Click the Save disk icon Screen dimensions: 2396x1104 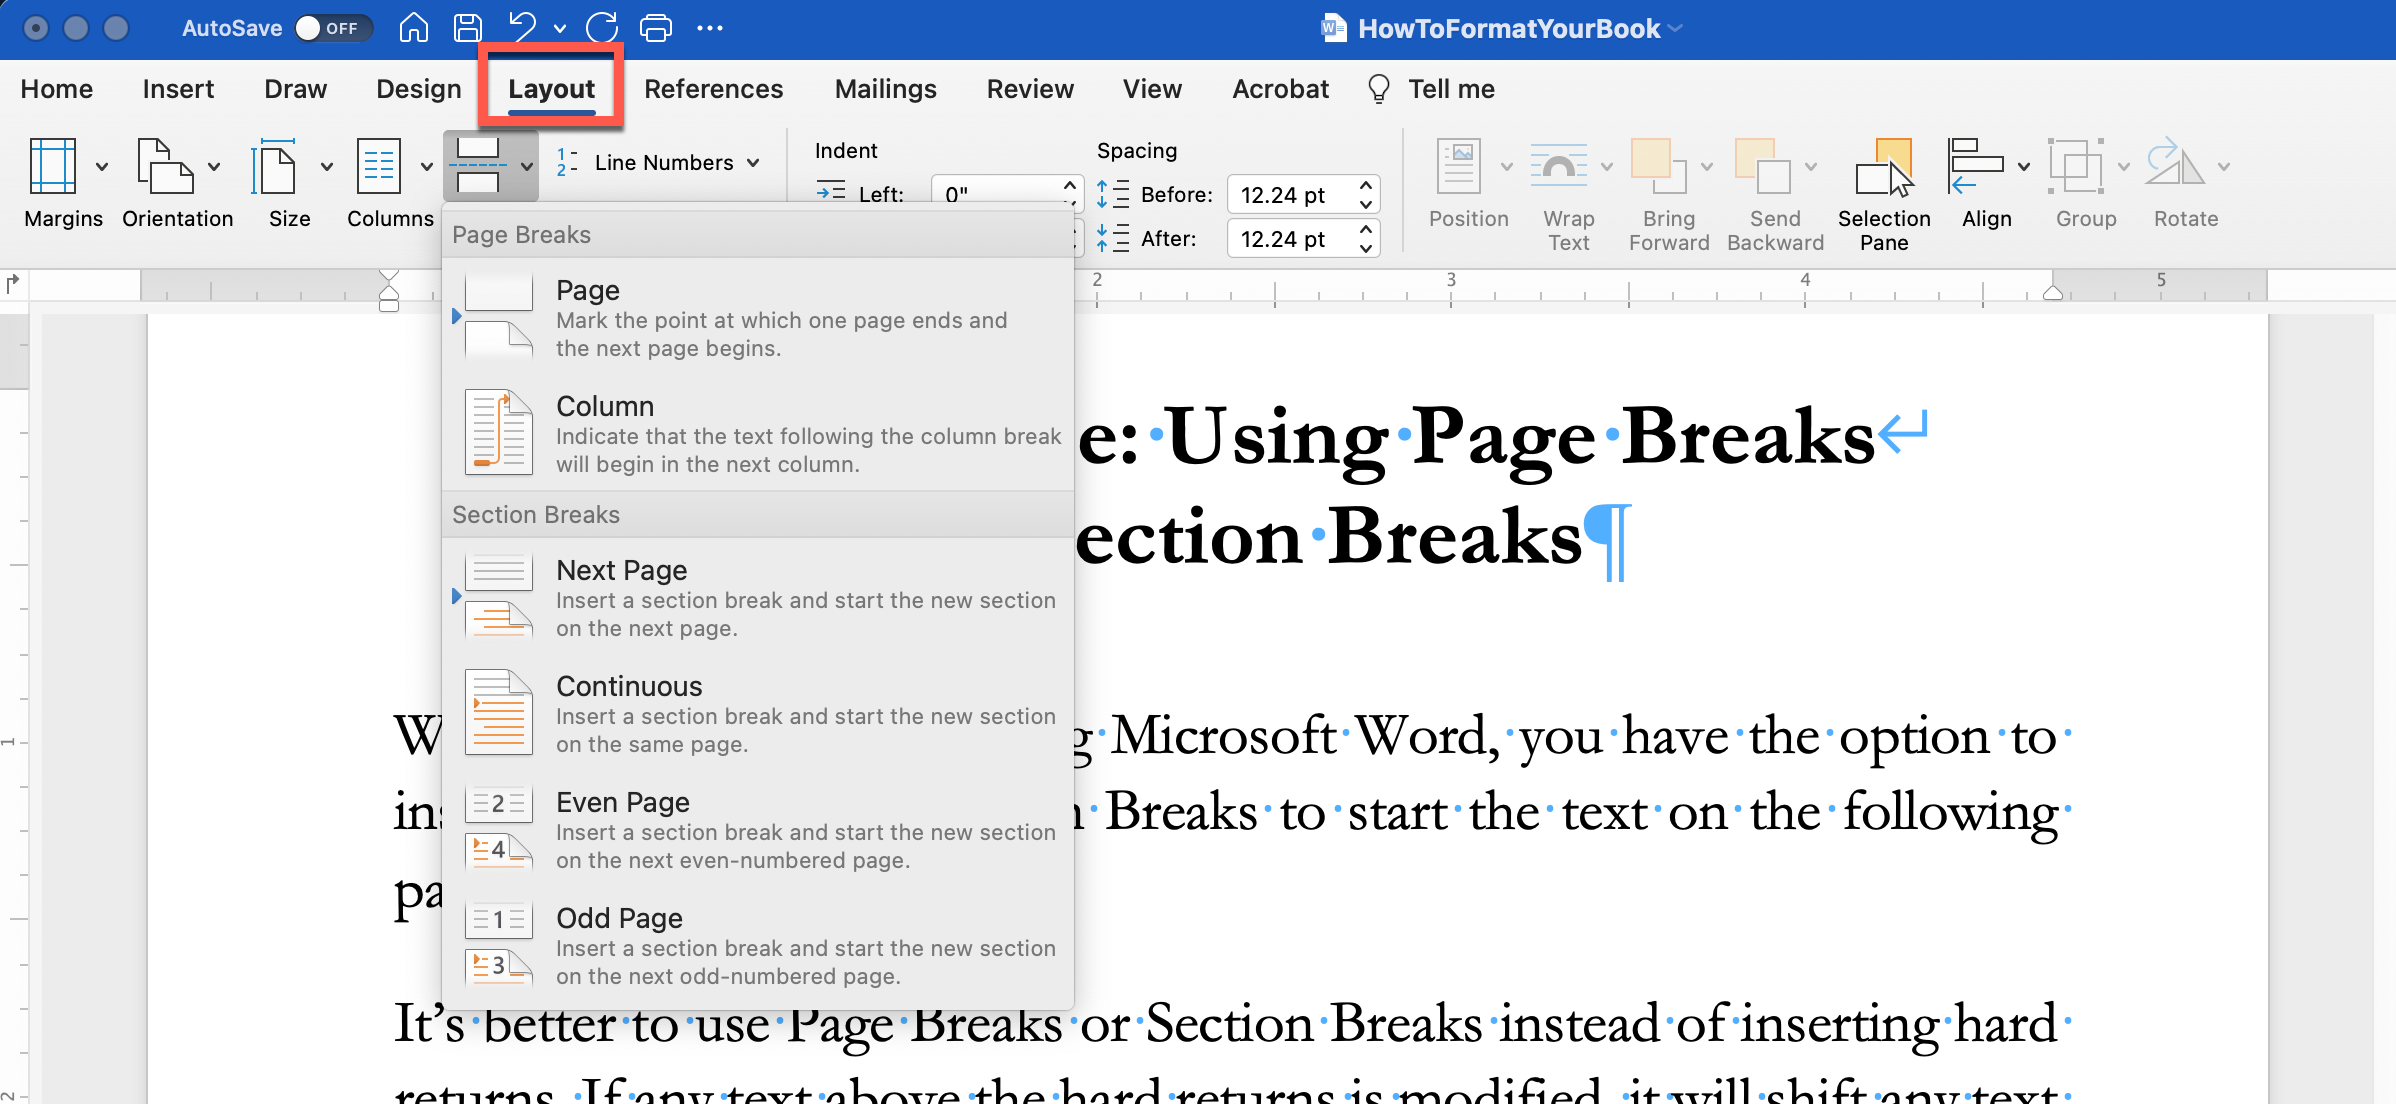(x=467, y=28)
